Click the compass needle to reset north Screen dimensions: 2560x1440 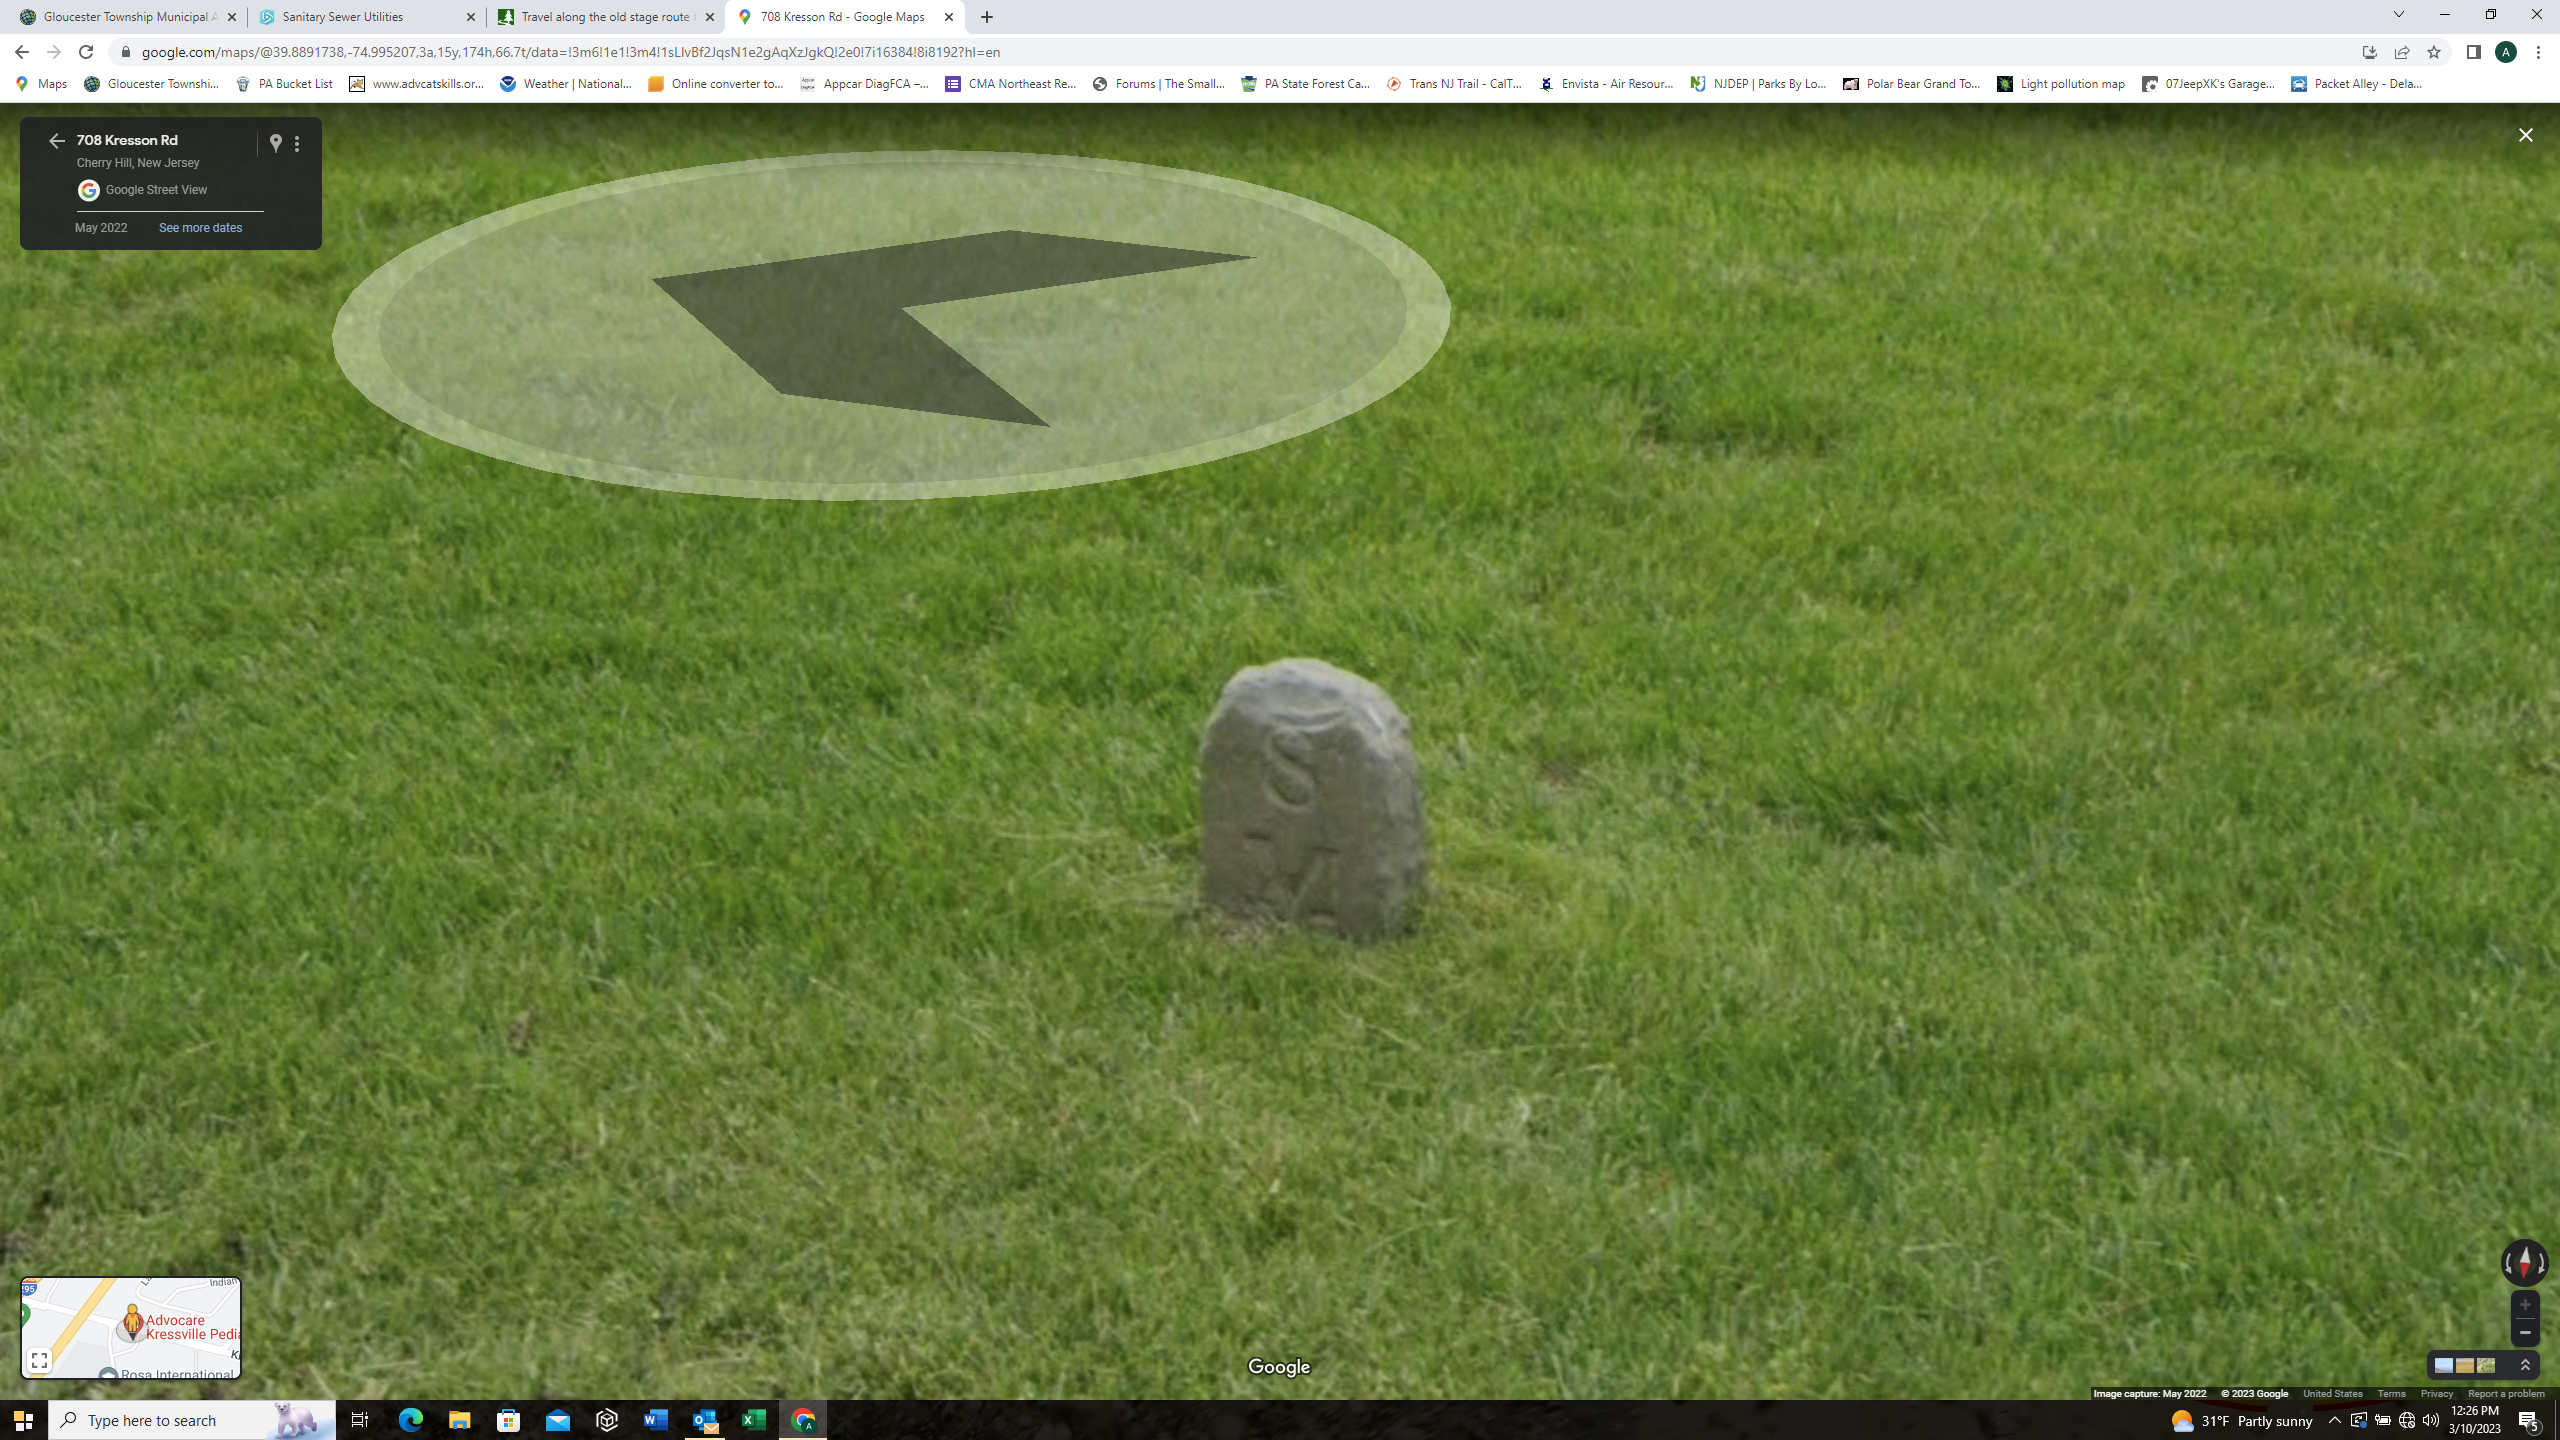(x=2525, y=1261)
